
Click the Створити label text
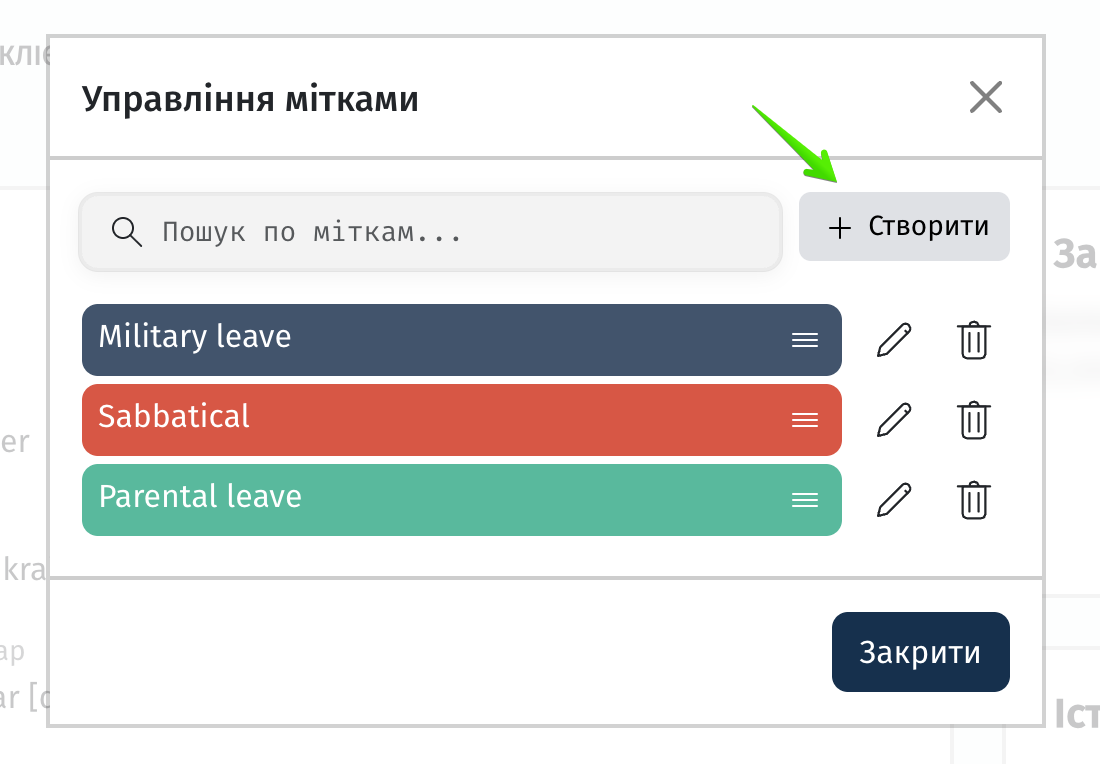(x=929, y=227)
